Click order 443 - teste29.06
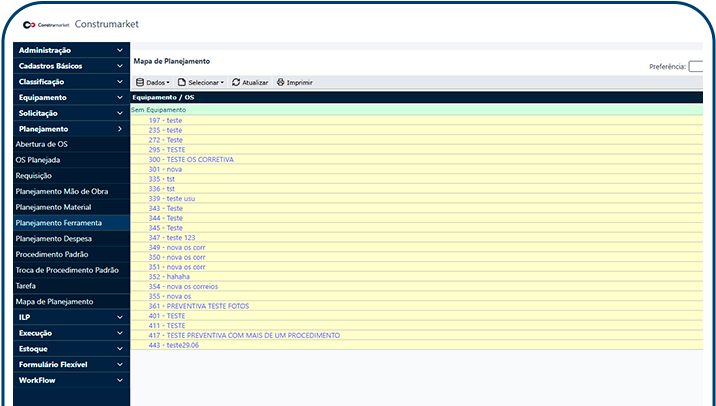The width and height of the screenshot is (716, 406). [173, 345]
